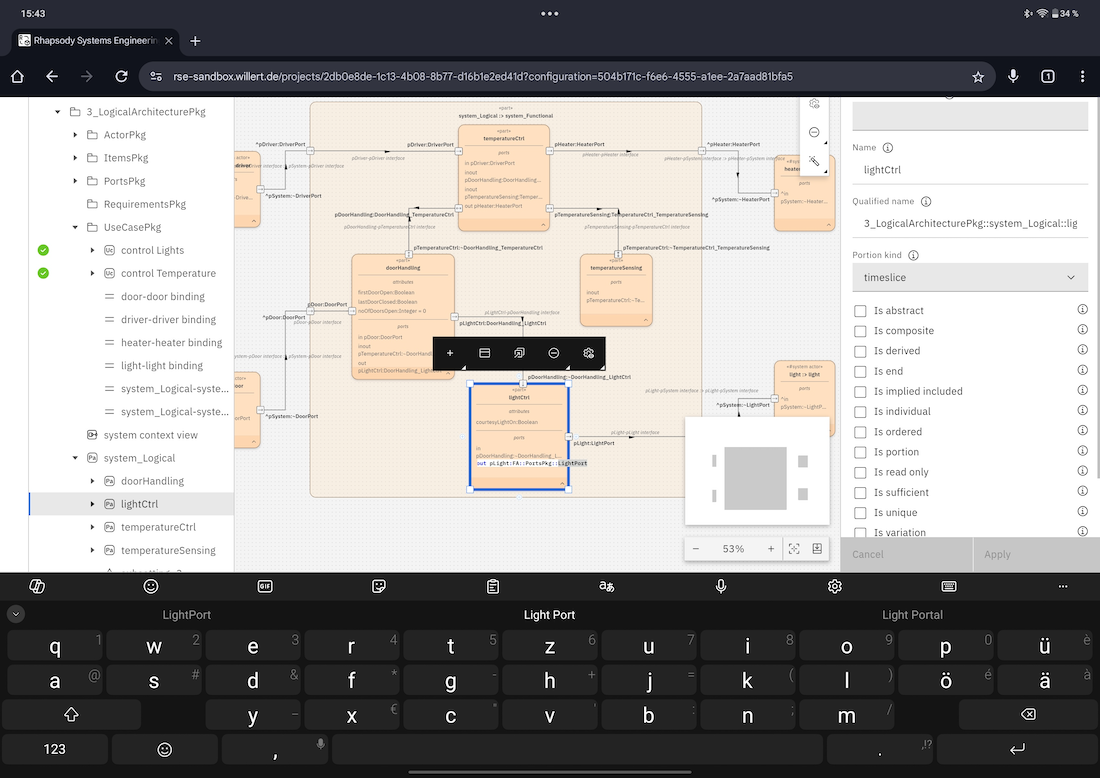Click the info icon next to Portion kind
1100x778 pixels.
(x=913, y=255)
